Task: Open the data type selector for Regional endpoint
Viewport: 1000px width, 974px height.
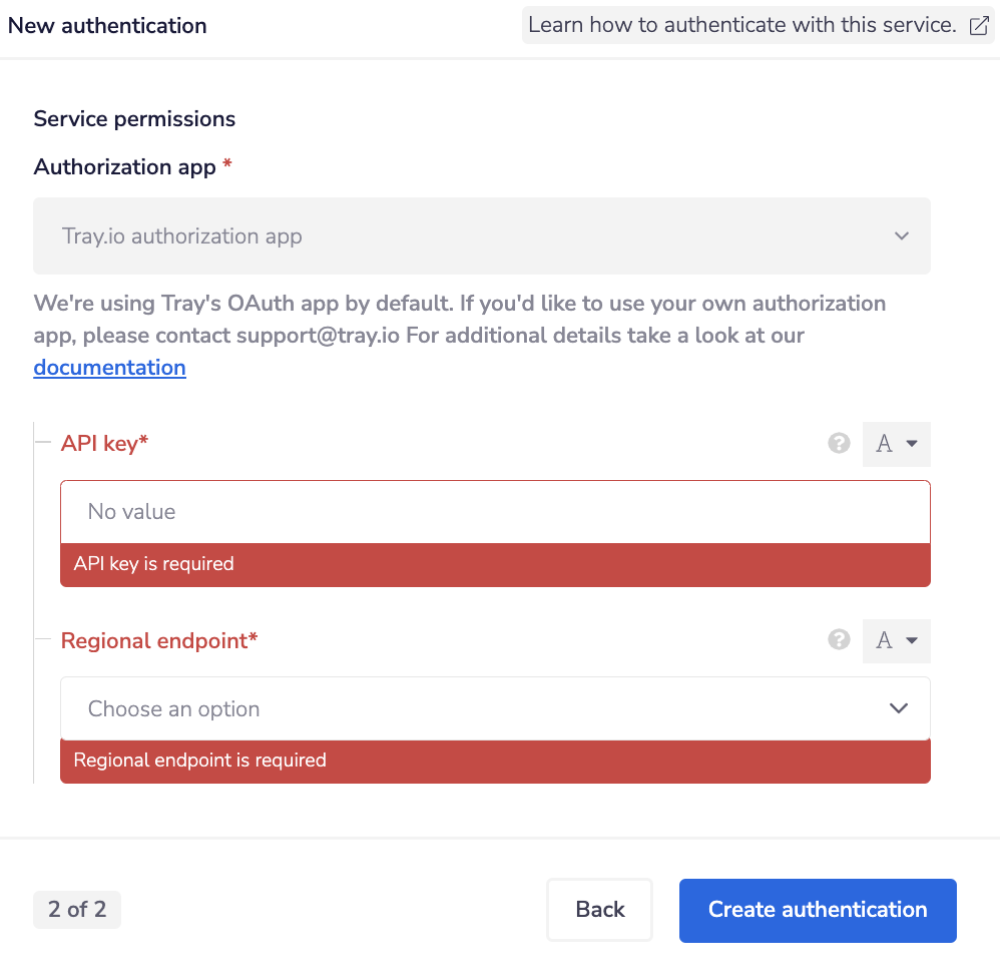Action: tap(896, 640)
